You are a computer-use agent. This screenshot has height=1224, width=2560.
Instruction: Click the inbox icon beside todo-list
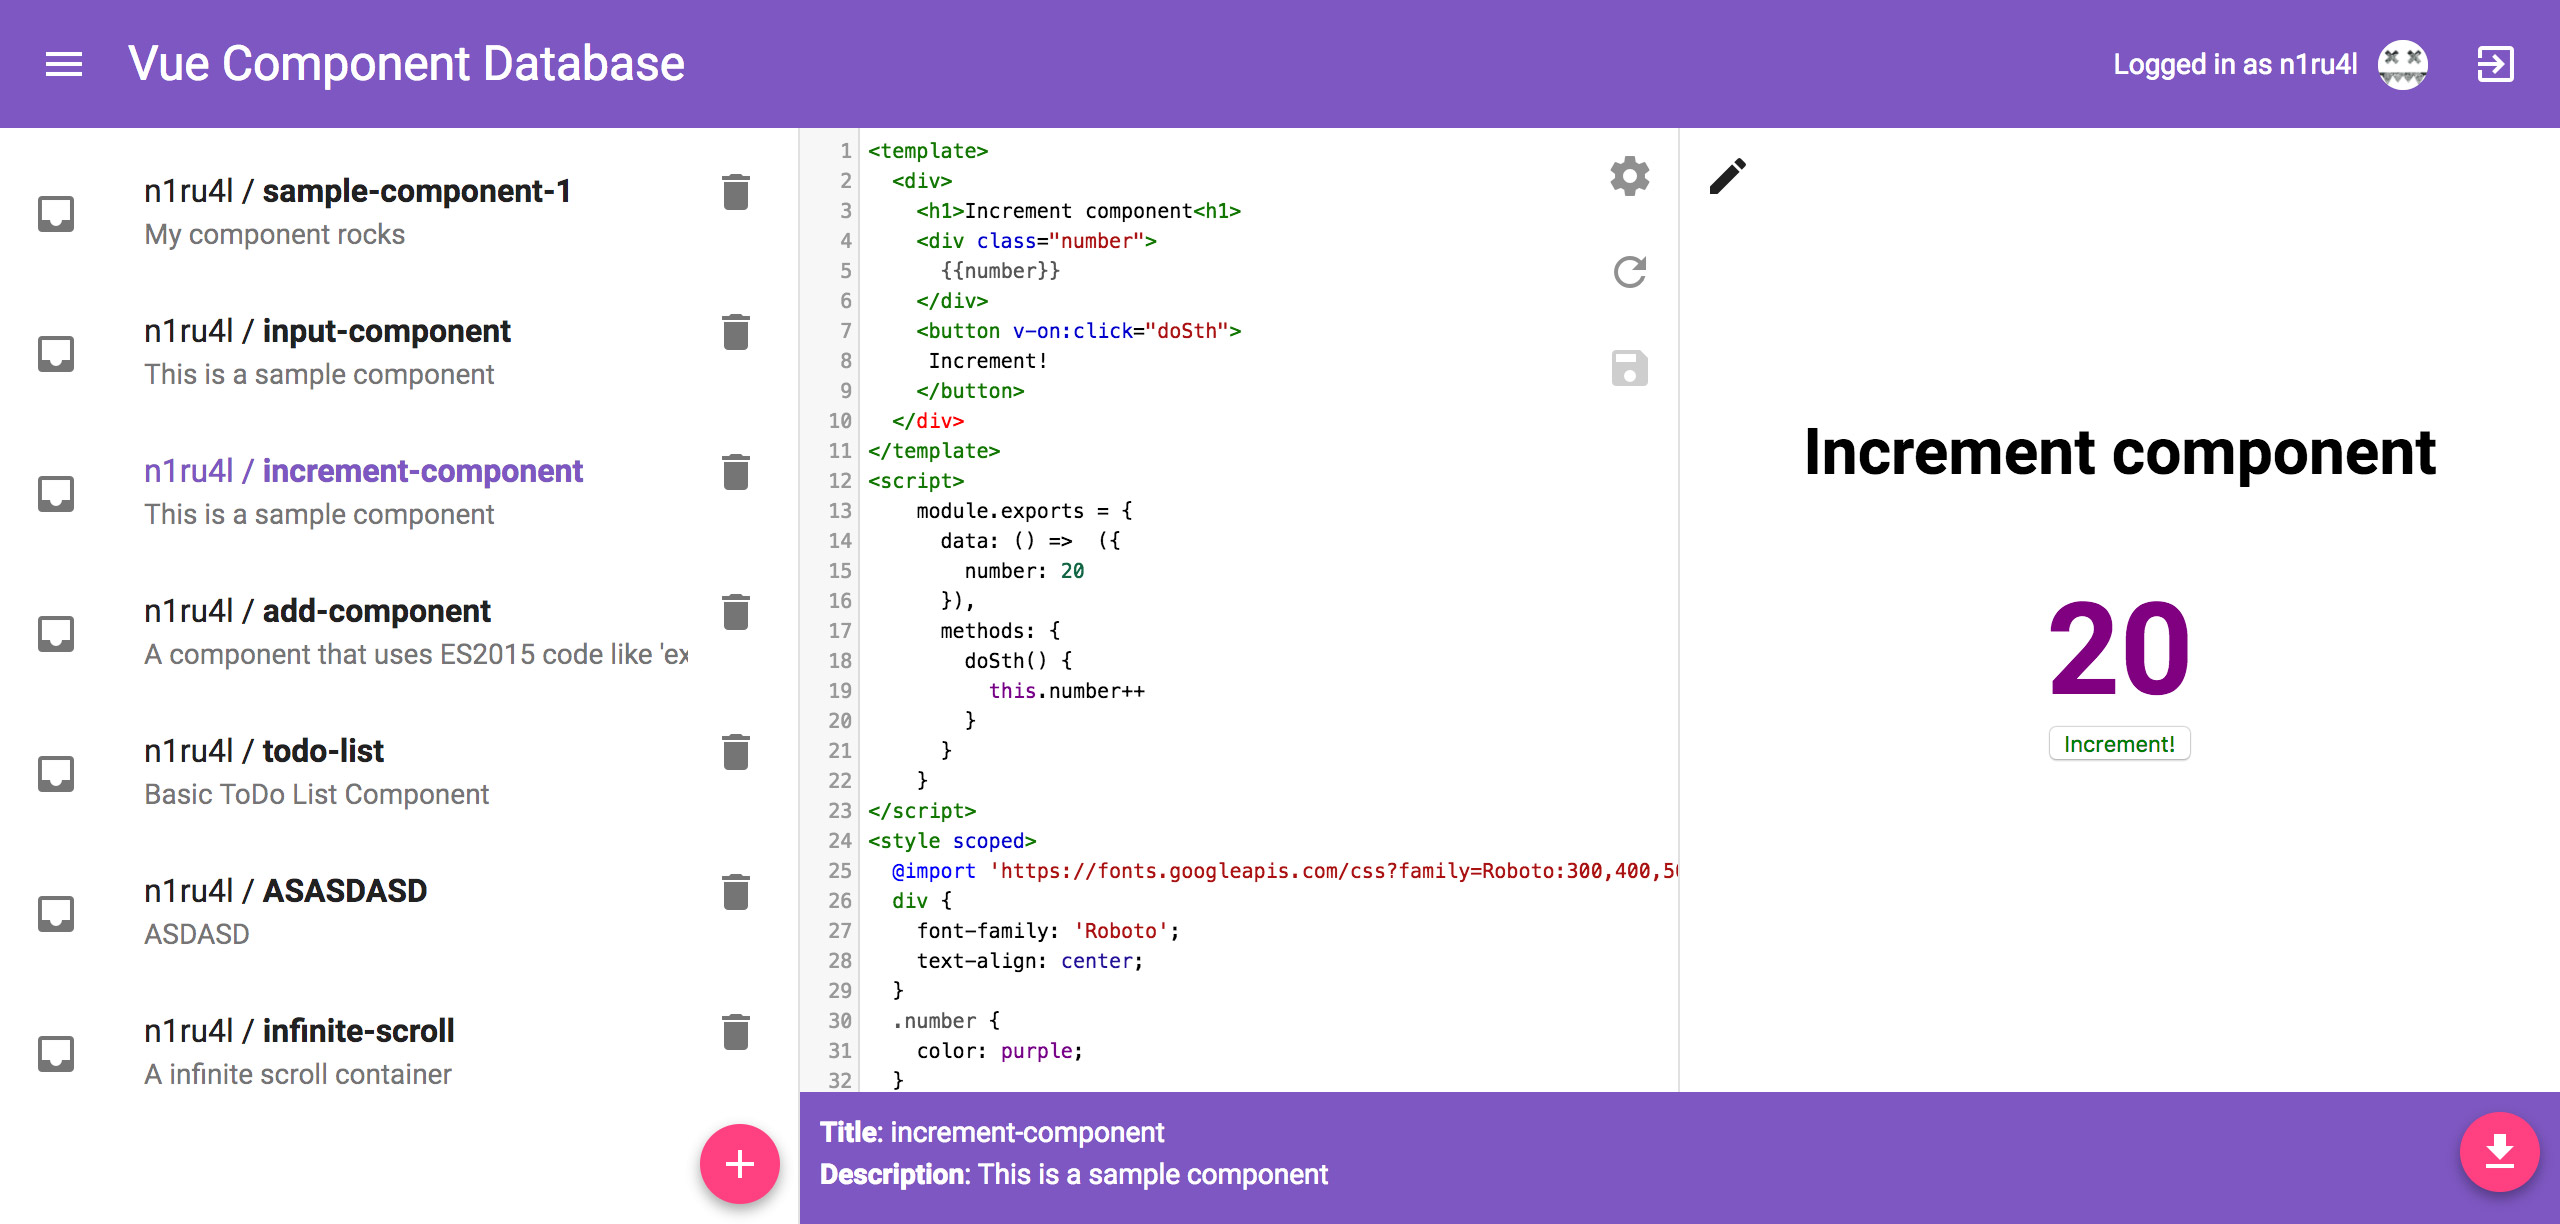click(56, 773)
